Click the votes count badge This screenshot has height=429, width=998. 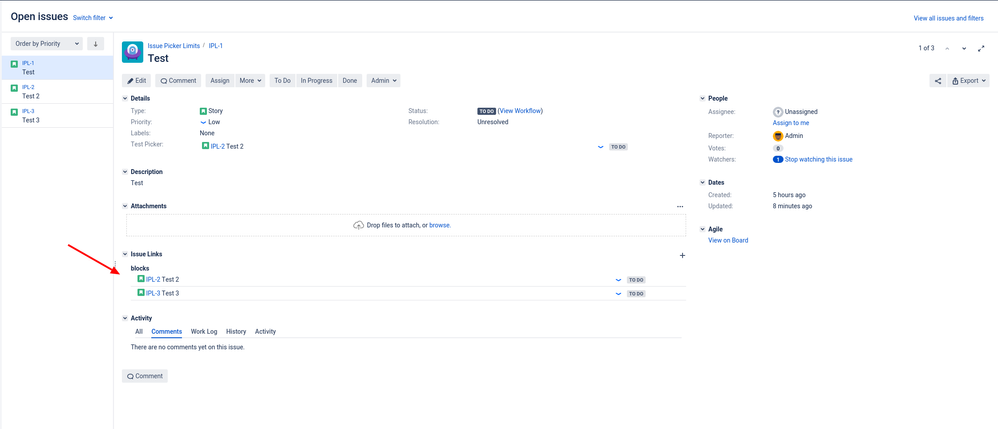[x=778, y=148]
